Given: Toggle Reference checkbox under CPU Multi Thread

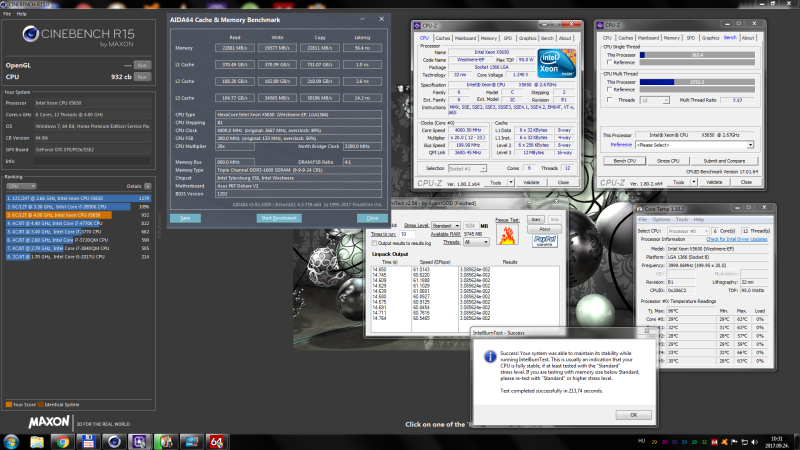Looking at the screenshot, I should [609, 89].
